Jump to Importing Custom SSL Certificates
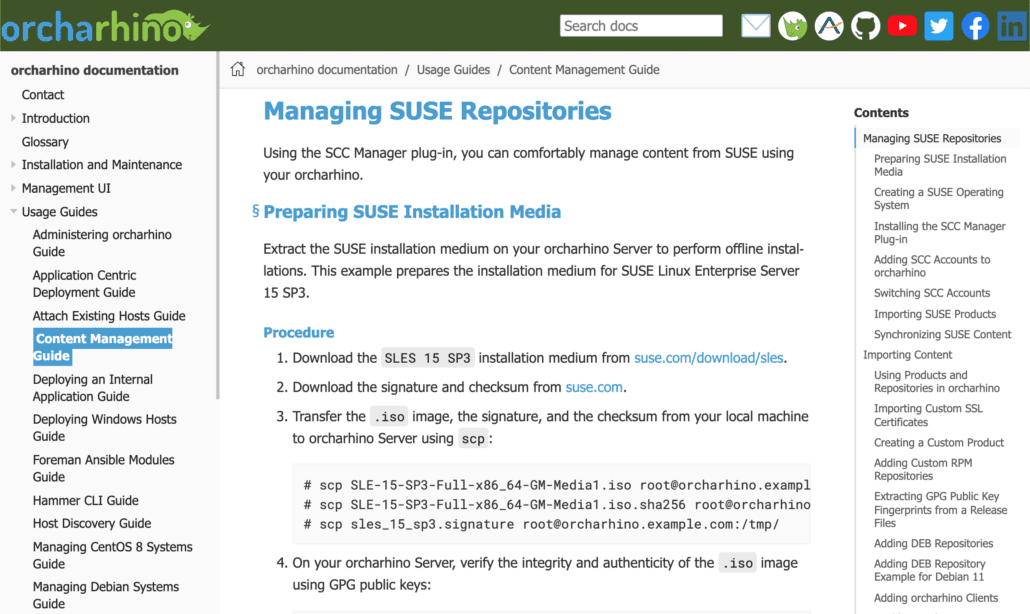1030x614 pixels. tap(928, 415)
